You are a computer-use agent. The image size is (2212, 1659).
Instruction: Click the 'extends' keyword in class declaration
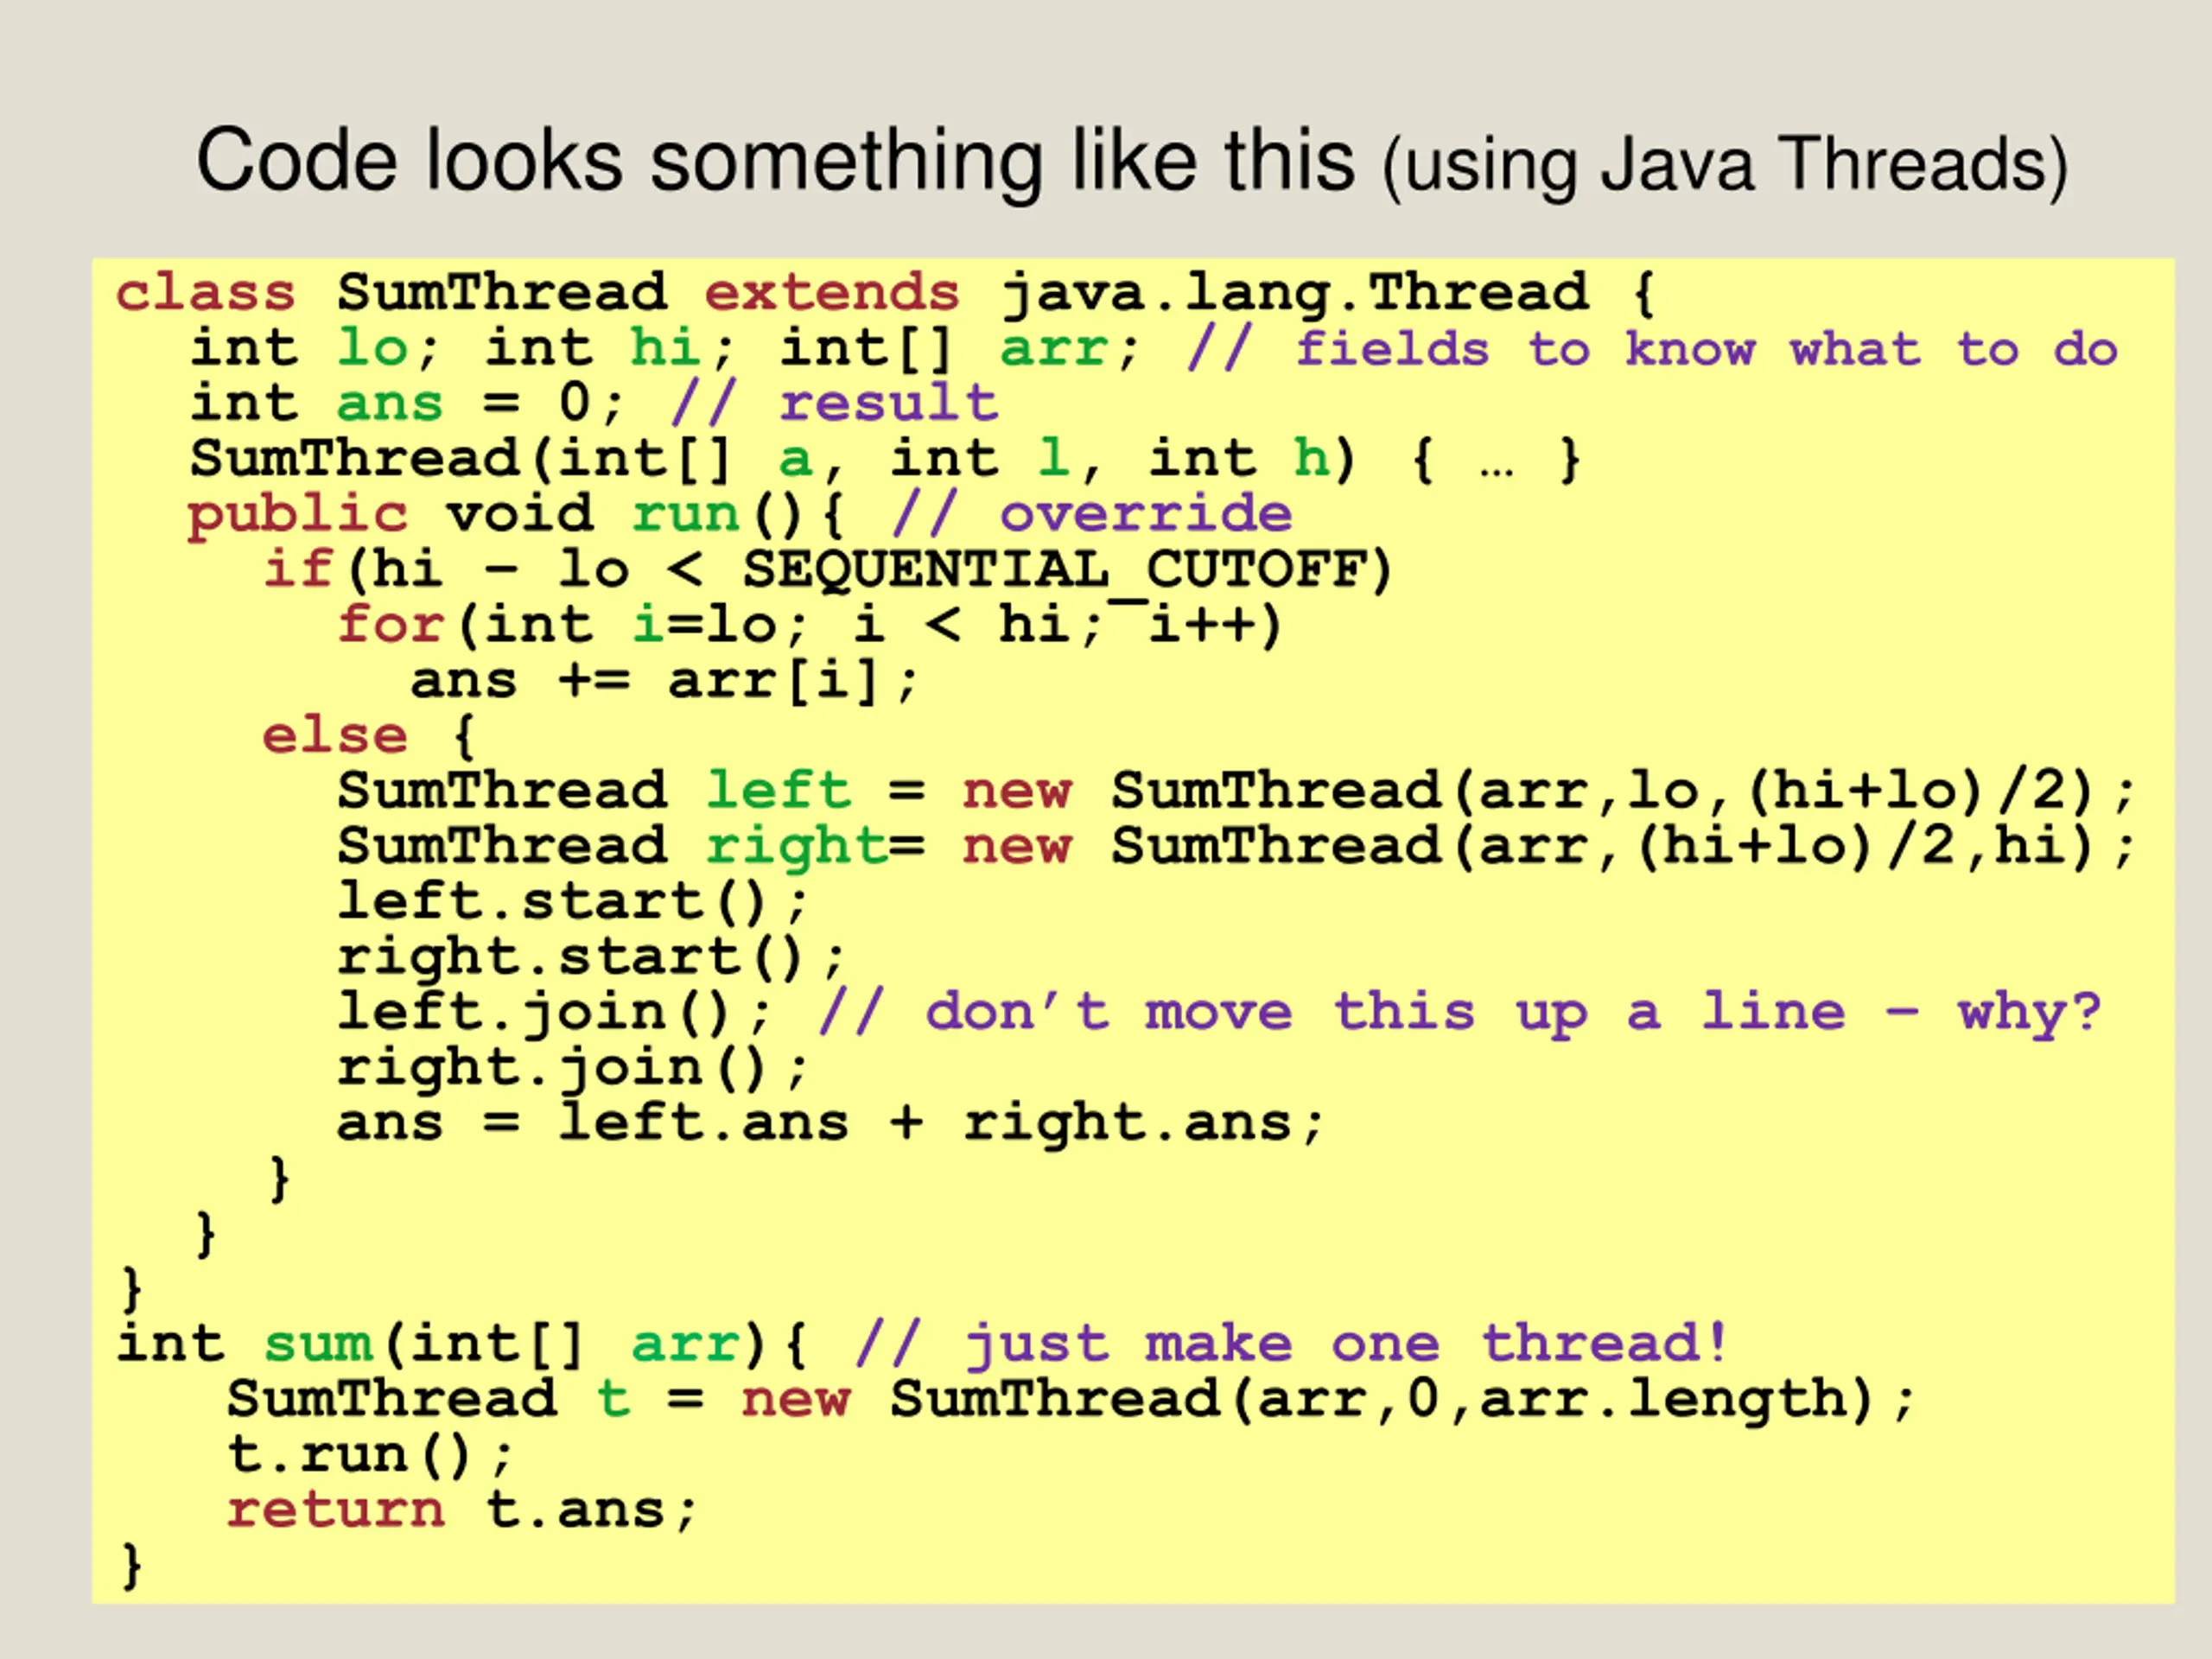pos(832,294)
